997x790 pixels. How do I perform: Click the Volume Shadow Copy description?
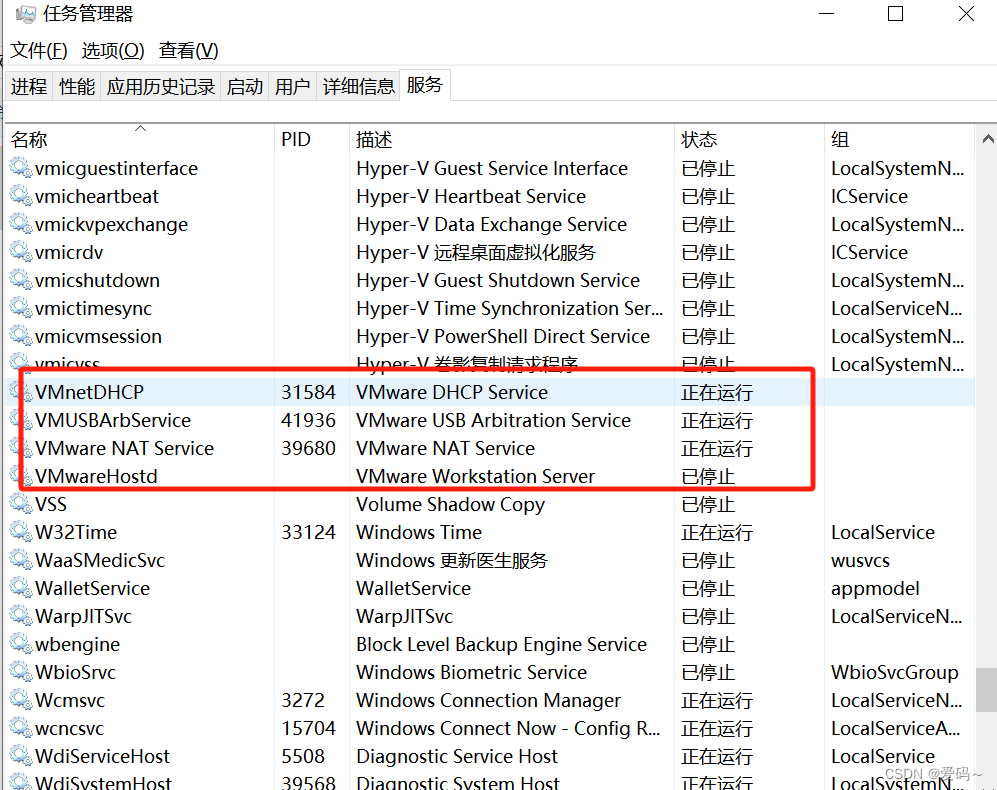[x=451, y=504]
